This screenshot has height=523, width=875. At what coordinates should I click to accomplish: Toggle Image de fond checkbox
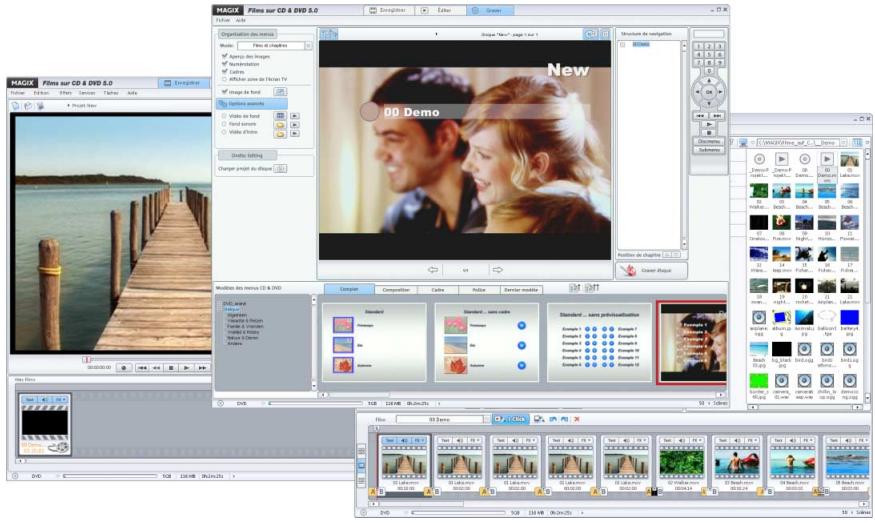click(x=224, y=92)
